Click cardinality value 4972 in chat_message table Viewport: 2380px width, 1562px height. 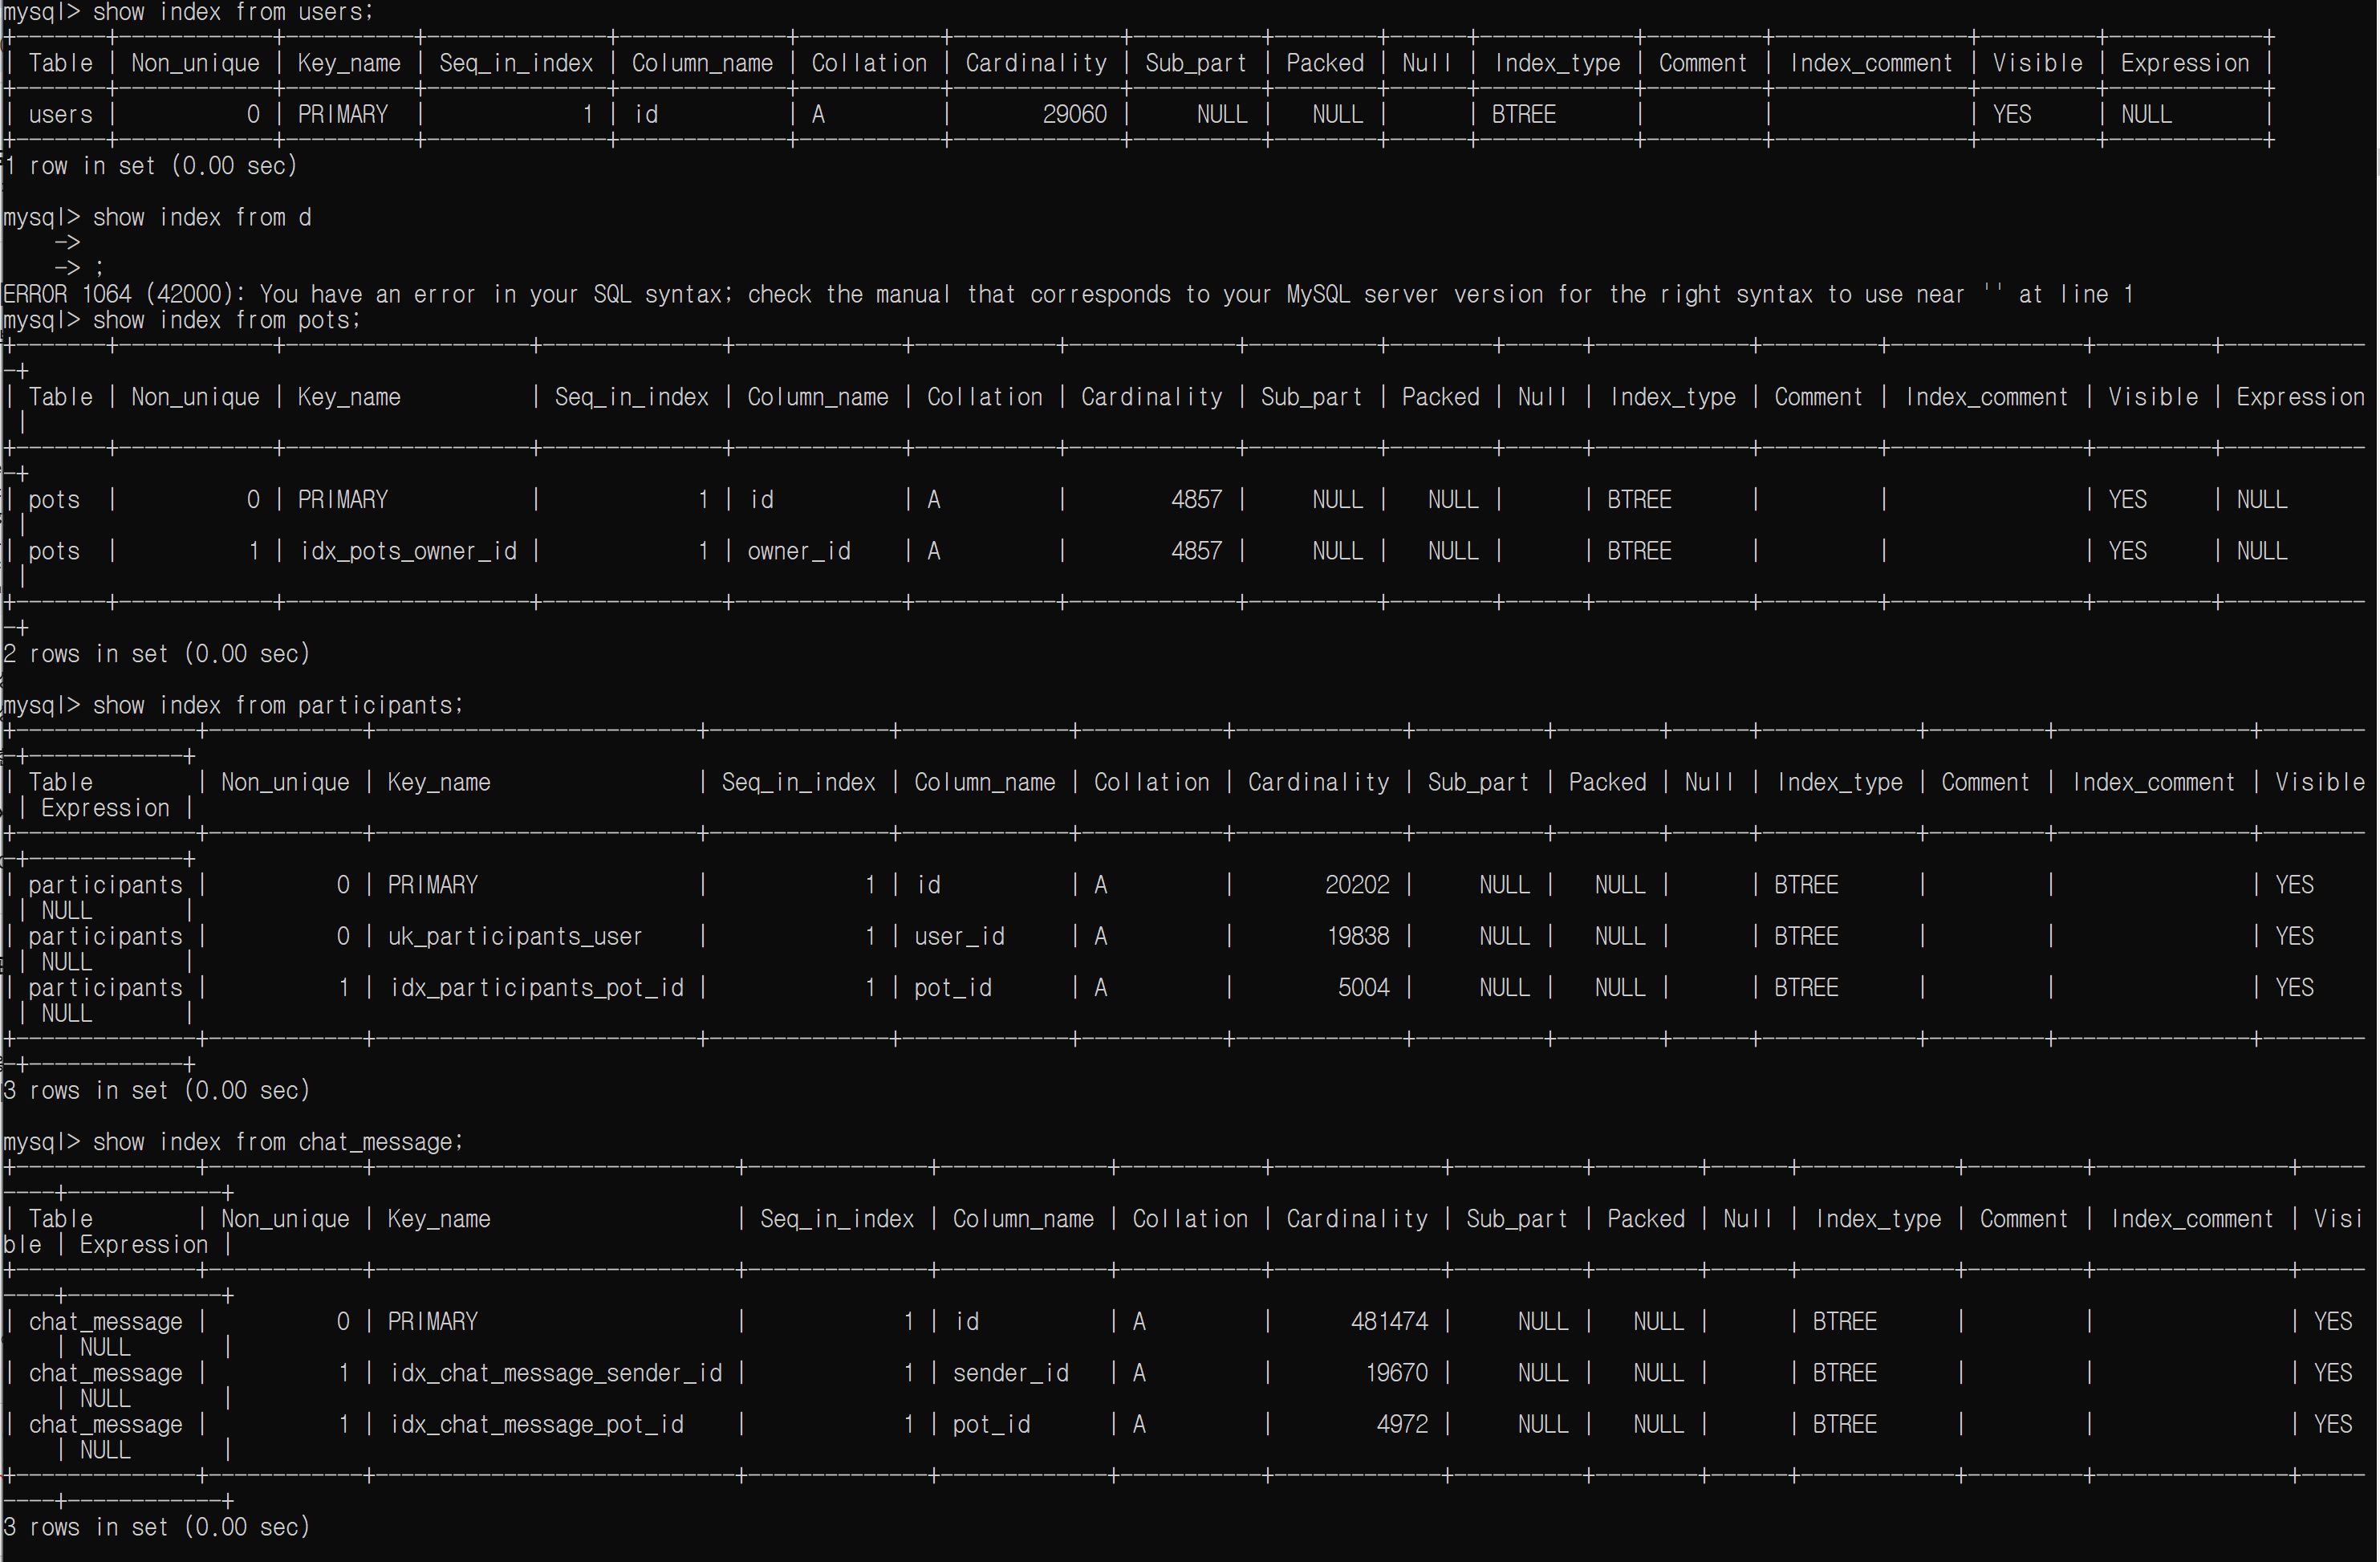click(x=1402, y=1425)
